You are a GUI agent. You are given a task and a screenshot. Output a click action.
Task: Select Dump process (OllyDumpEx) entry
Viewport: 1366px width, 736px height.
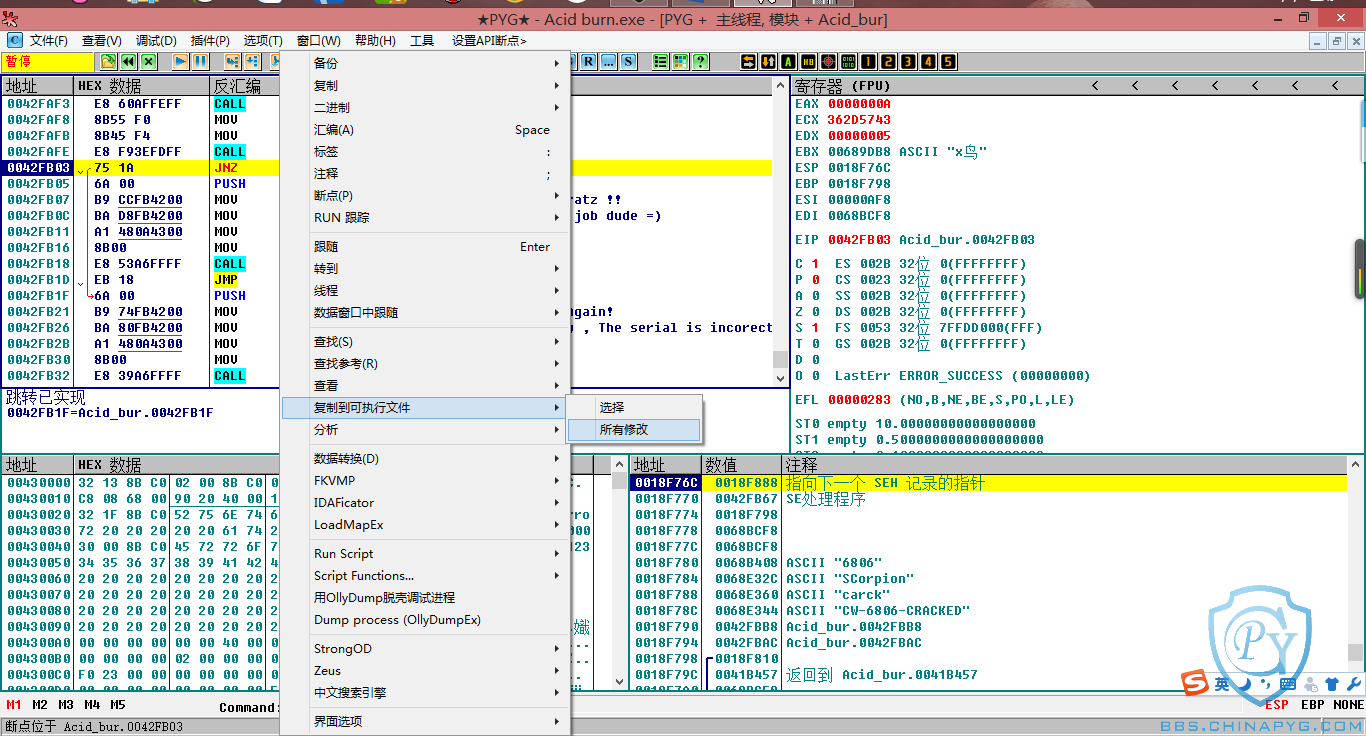point(425,619)
